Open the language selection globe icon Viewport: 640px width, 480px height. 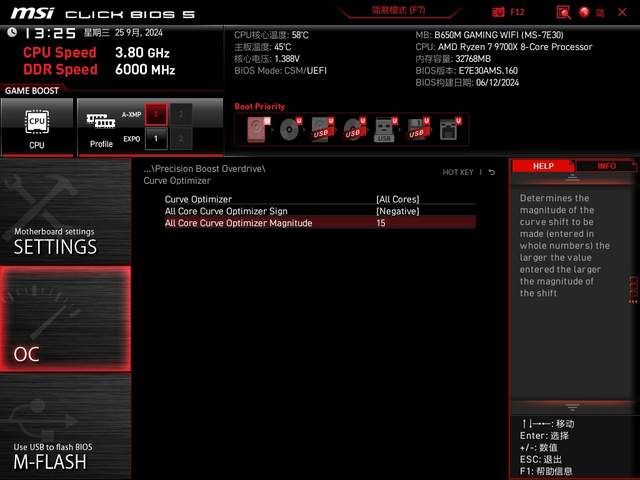584,12
